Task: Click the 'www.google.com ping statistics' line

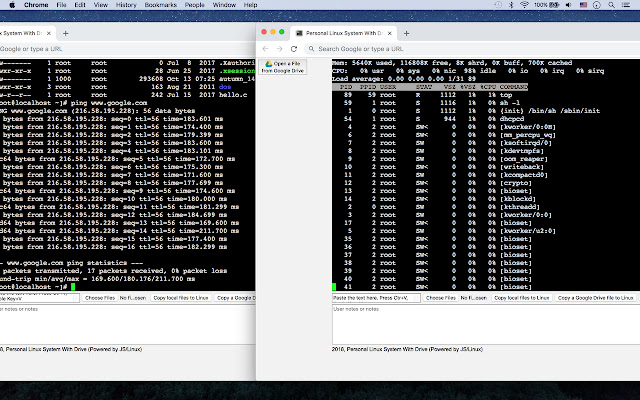Action: (71, 263)
